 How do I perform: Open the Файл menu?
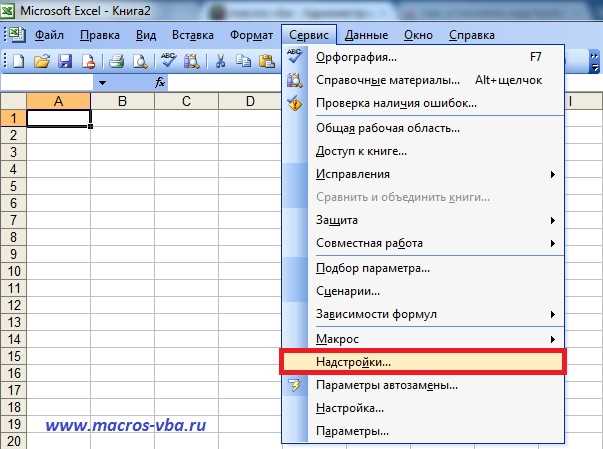(49, 35)
